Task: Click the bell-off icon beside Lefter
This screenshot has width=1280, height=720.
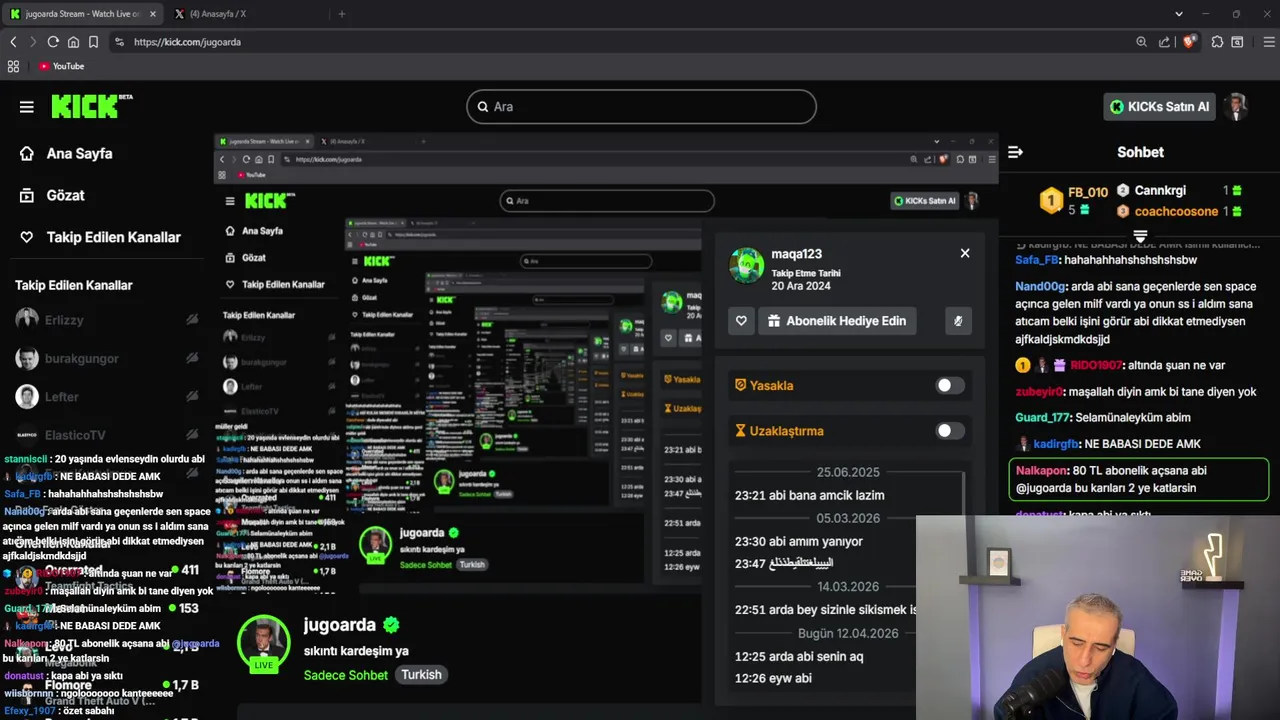Action: pyautogui.click(x=192, y=396)
